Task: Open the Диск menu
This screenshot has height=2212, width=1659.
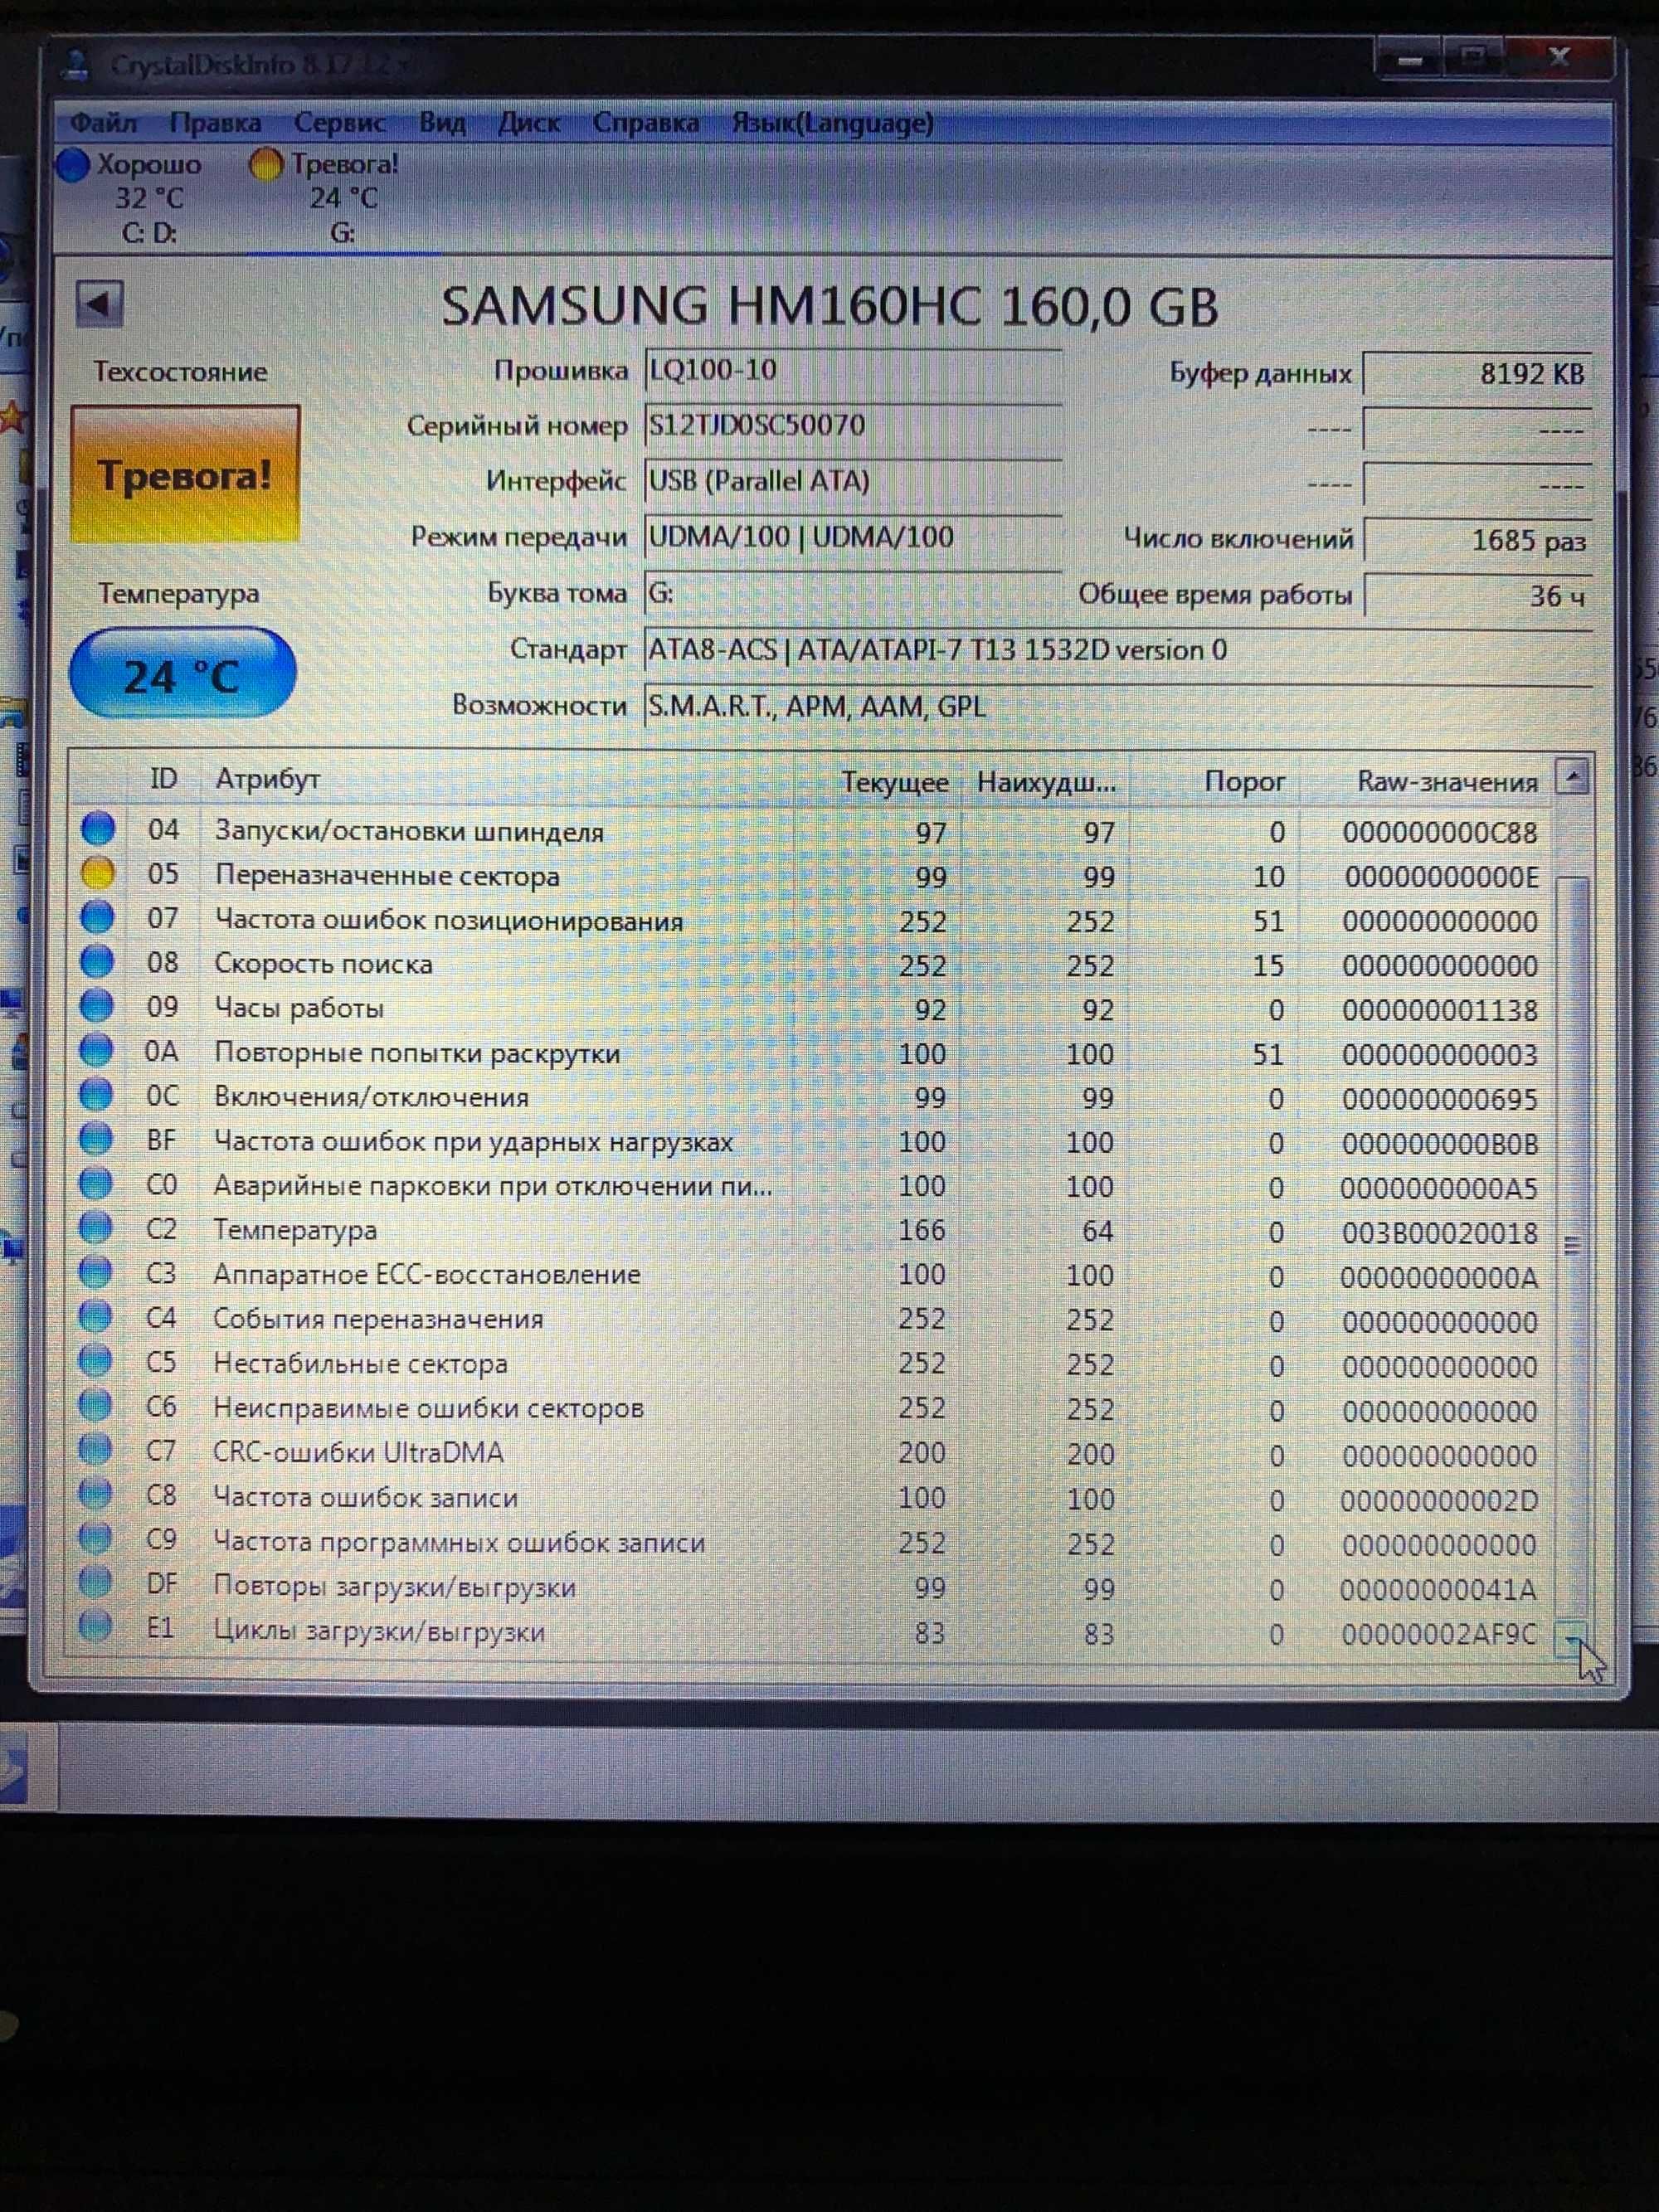Action: click(529, 123)
